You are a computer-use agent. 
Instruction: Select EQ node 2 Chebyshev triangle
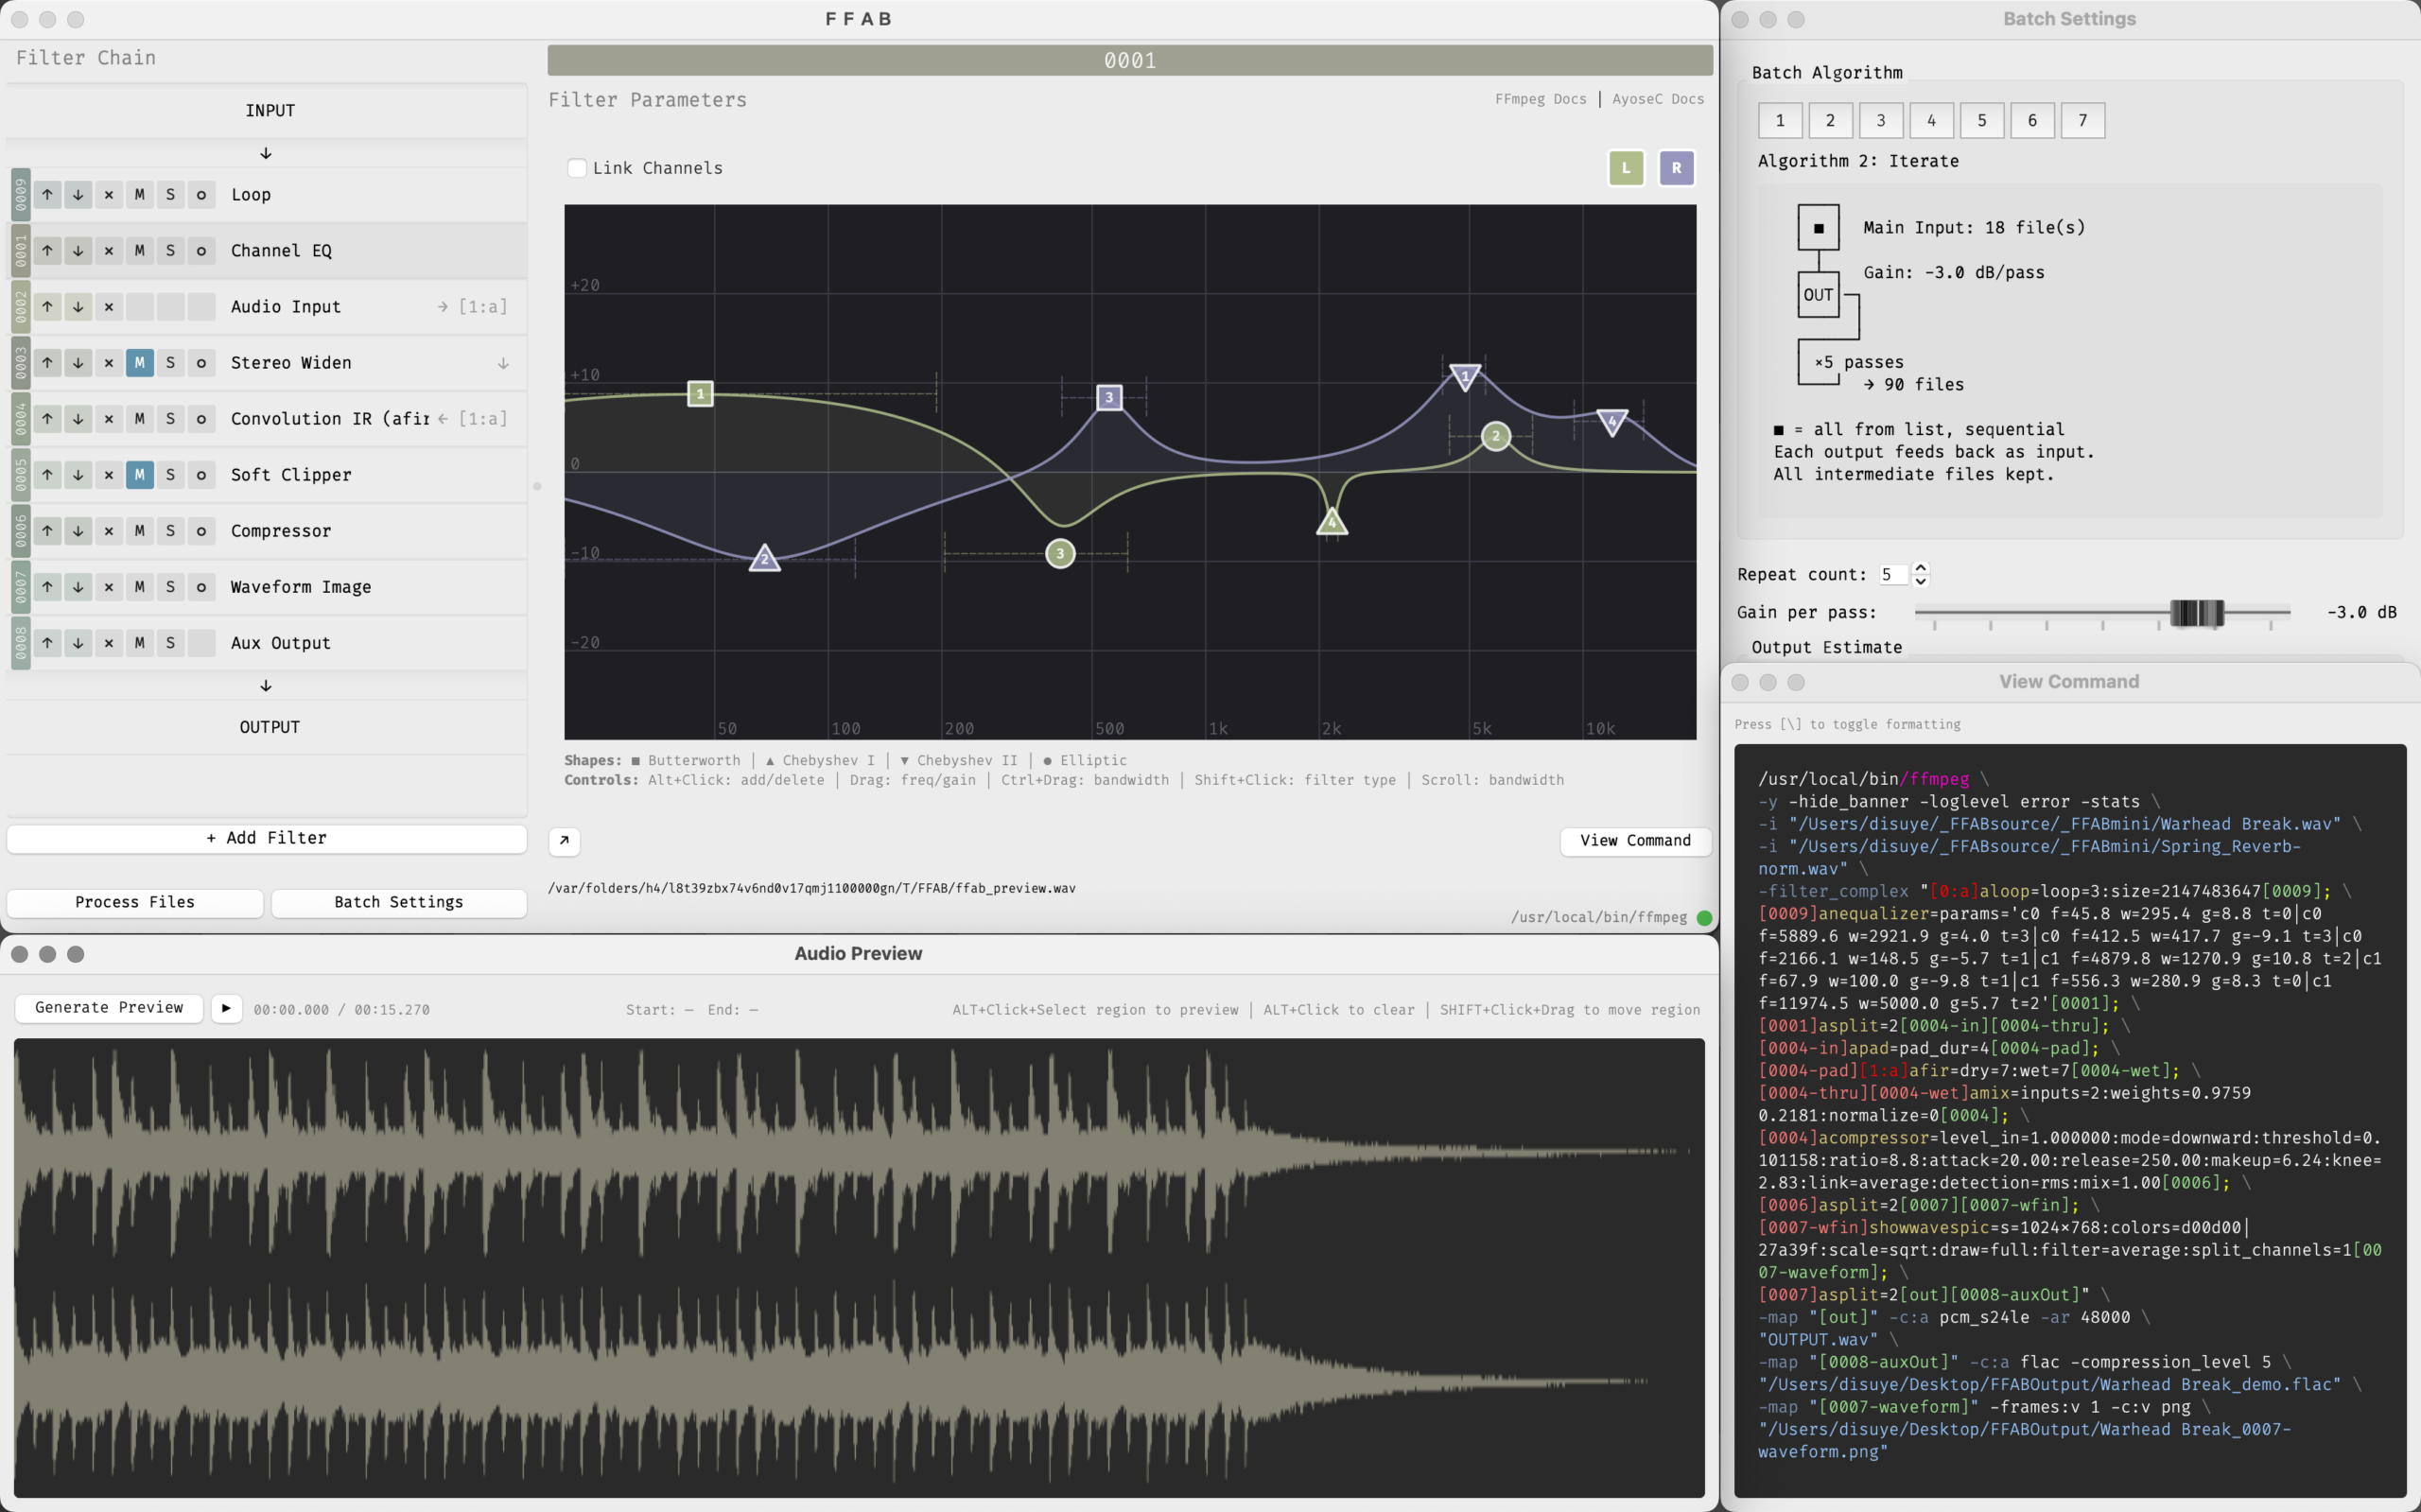click(x=765, y=558)
